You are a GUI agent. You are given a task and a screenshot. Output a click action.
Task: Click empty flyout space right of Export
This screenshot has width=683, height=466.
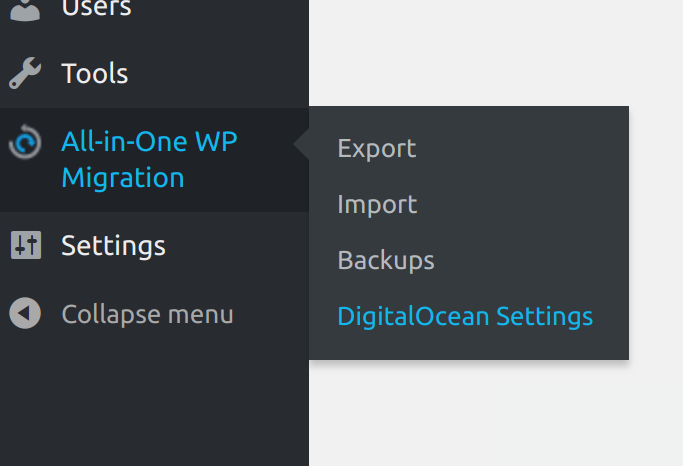(530, 148)
